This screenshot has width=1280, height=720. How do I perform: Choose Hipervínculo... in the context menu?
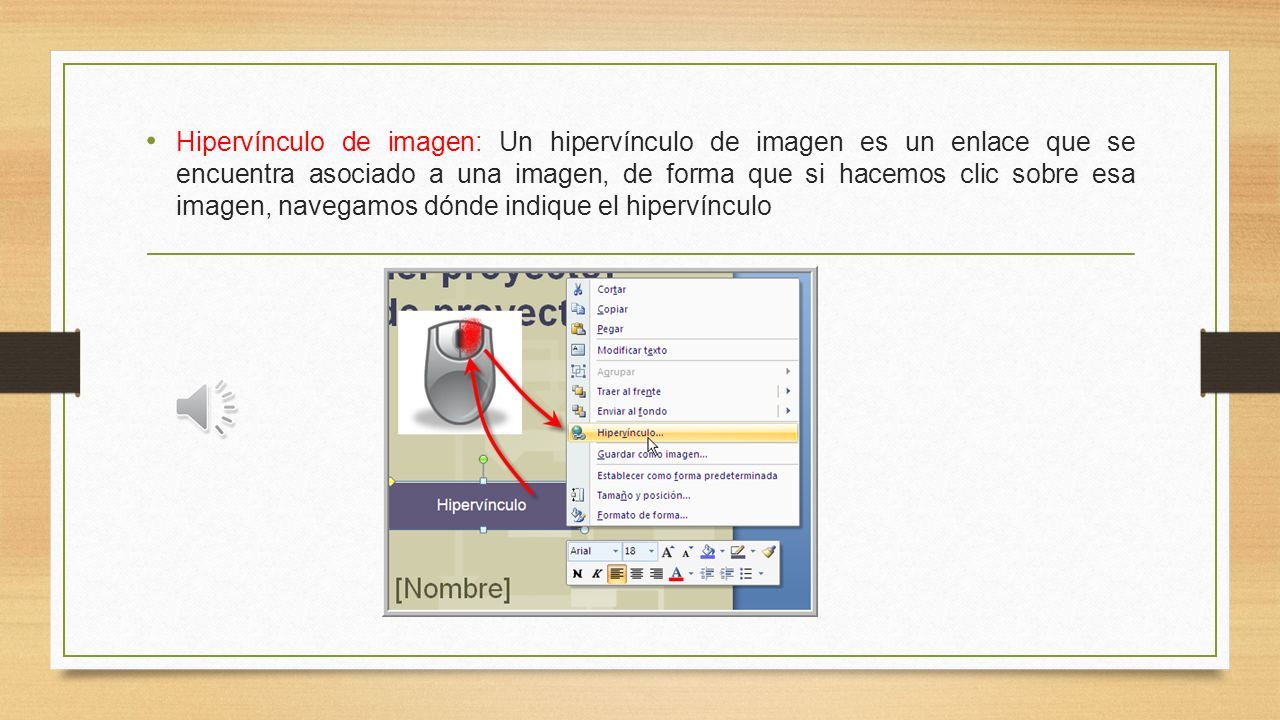coord(683,433)
